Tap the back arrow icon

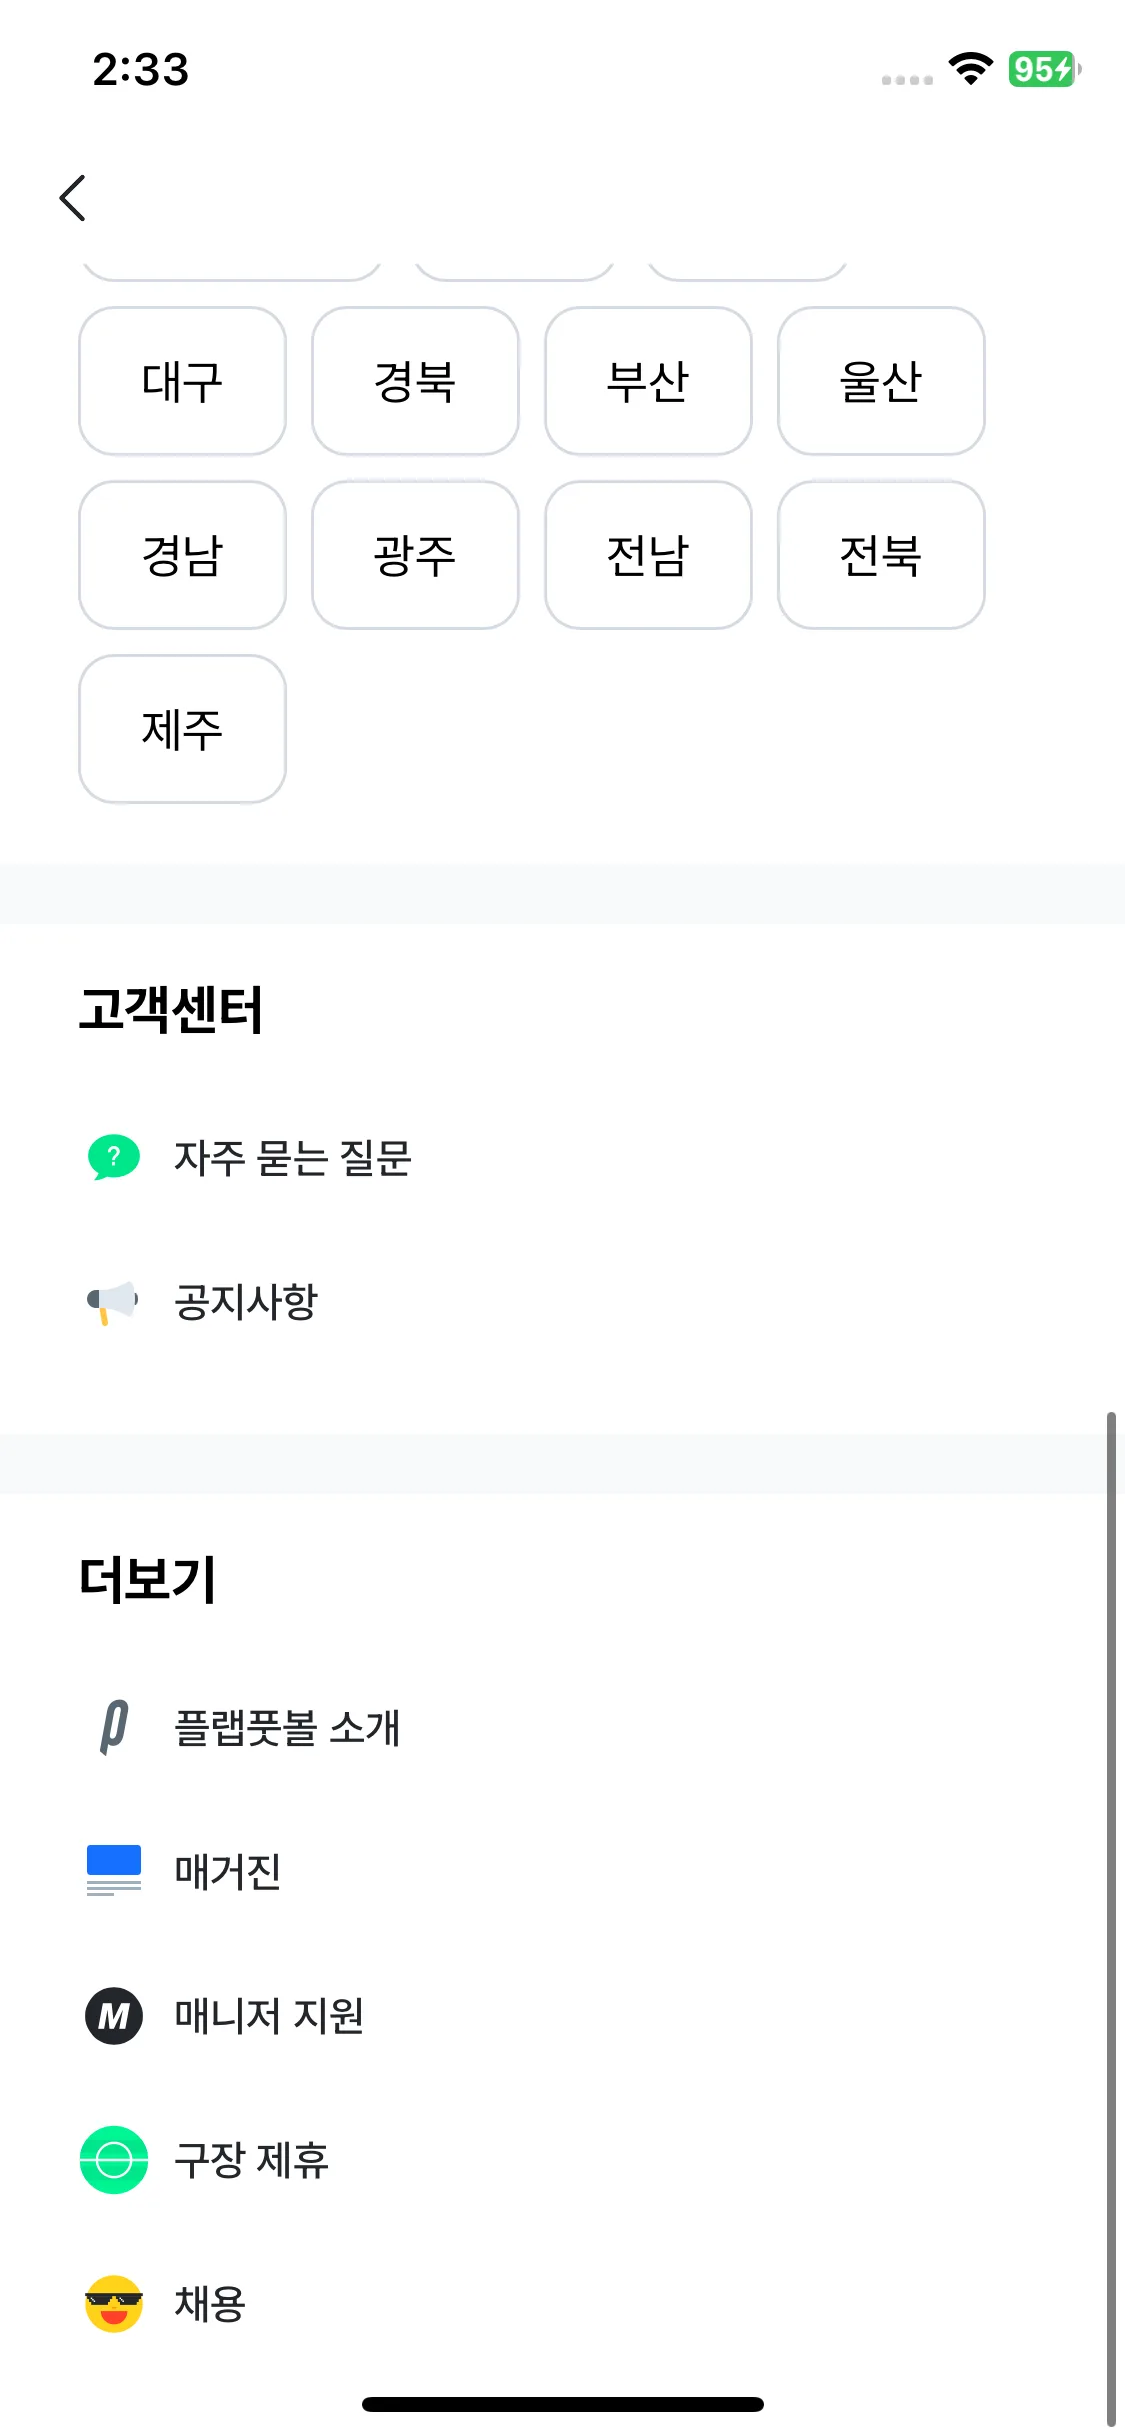pos(73,198)
